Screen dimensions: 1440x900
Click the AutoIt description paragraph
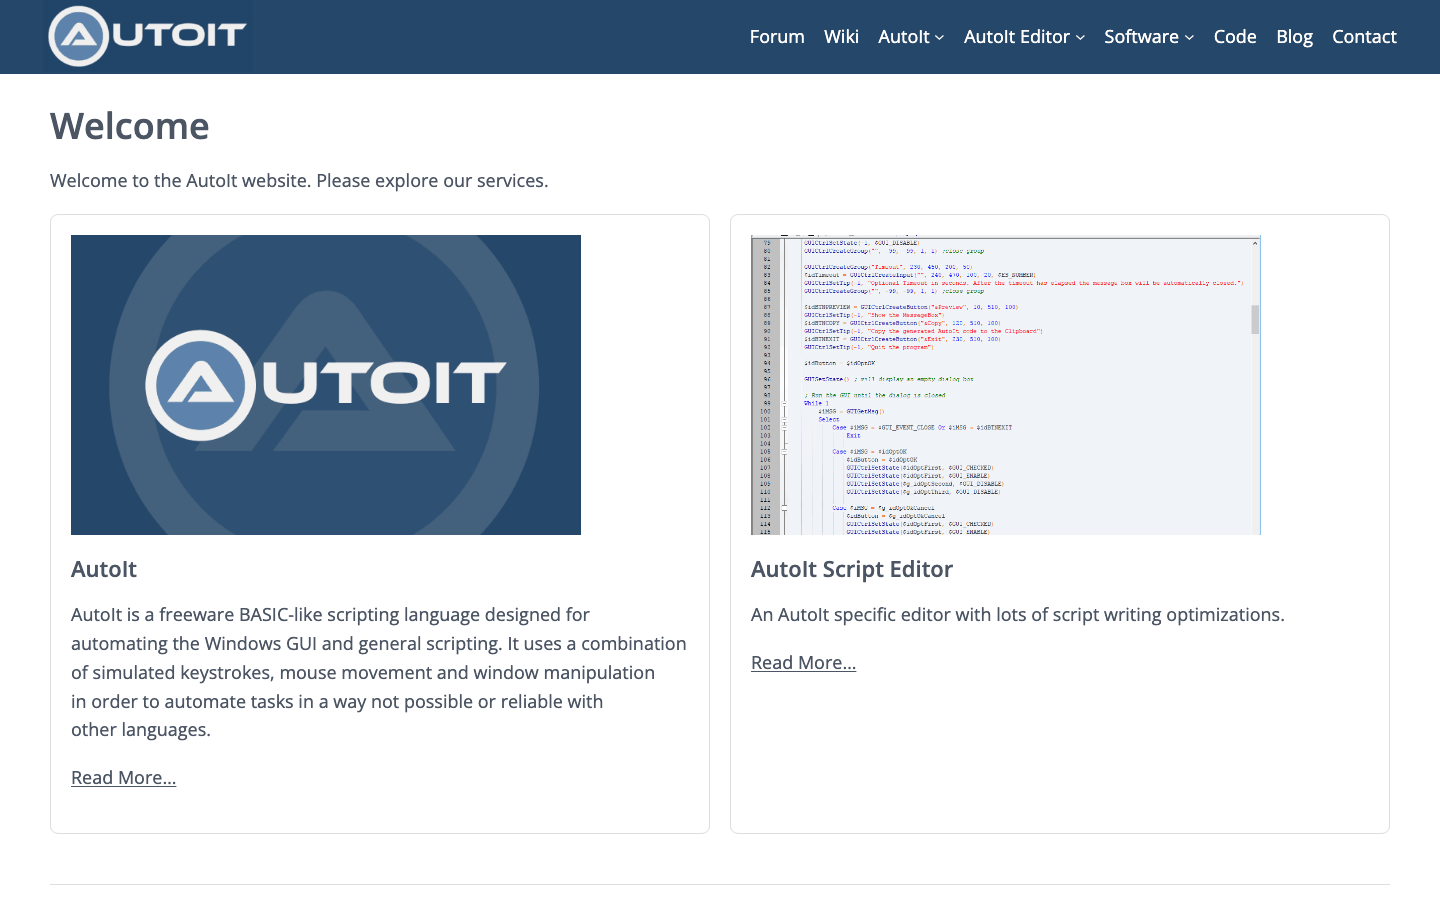coord(378,672)
